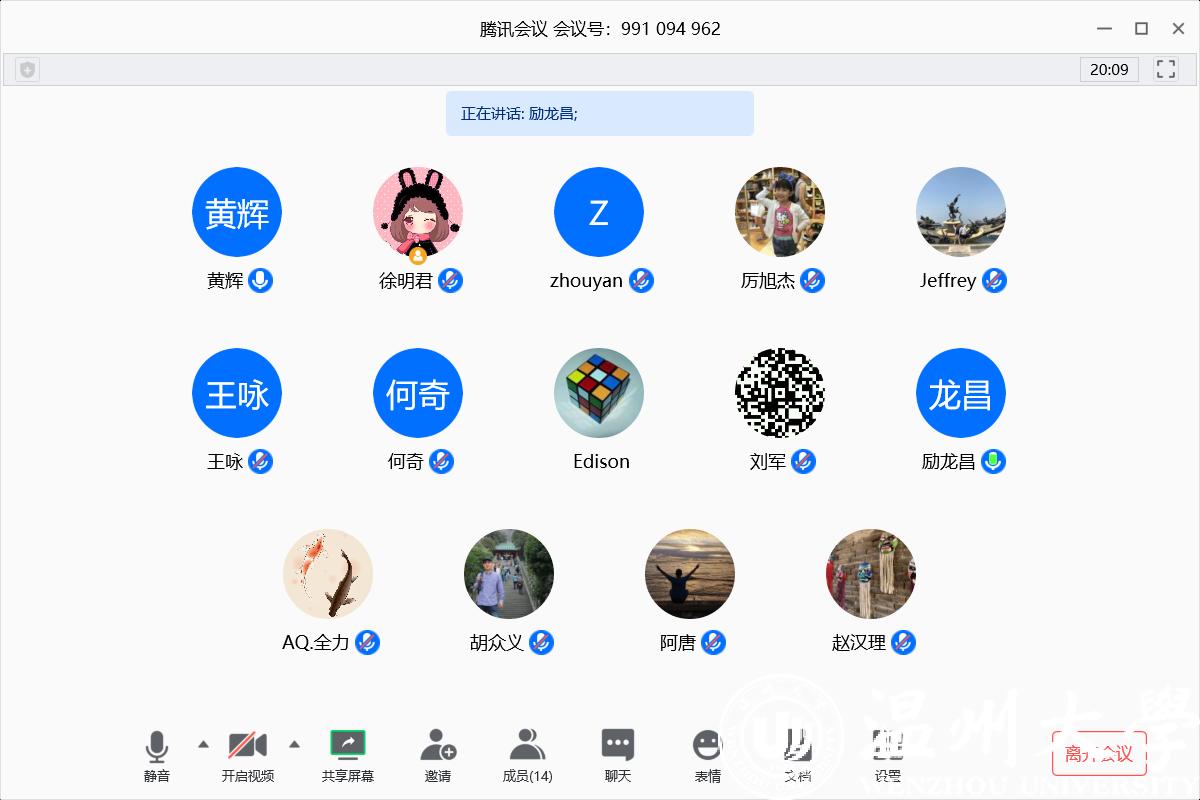Expand the audio options arrow beside 静音
Viewport: 1200px width, 800px height.
(x=204, y=744)
